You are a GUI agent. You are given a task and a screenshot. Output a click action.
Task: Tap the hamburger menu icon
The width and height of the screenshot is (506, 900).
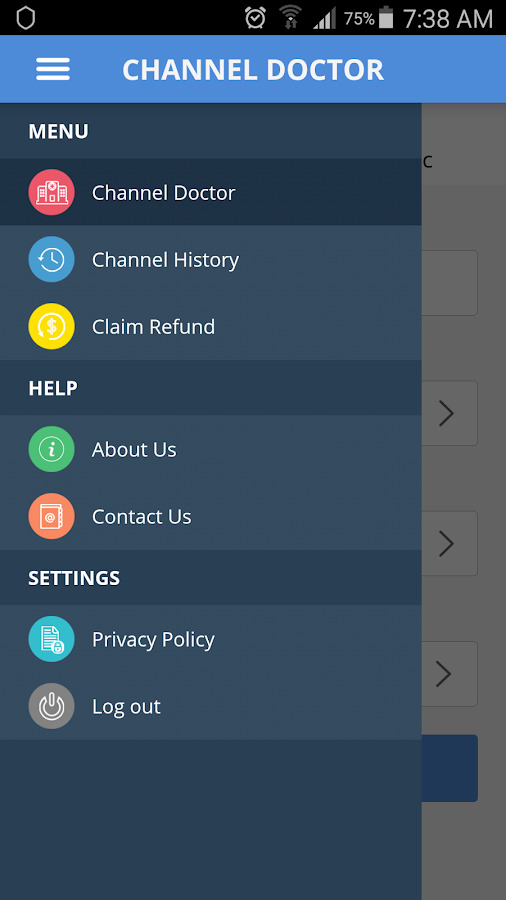click(53, 69)
